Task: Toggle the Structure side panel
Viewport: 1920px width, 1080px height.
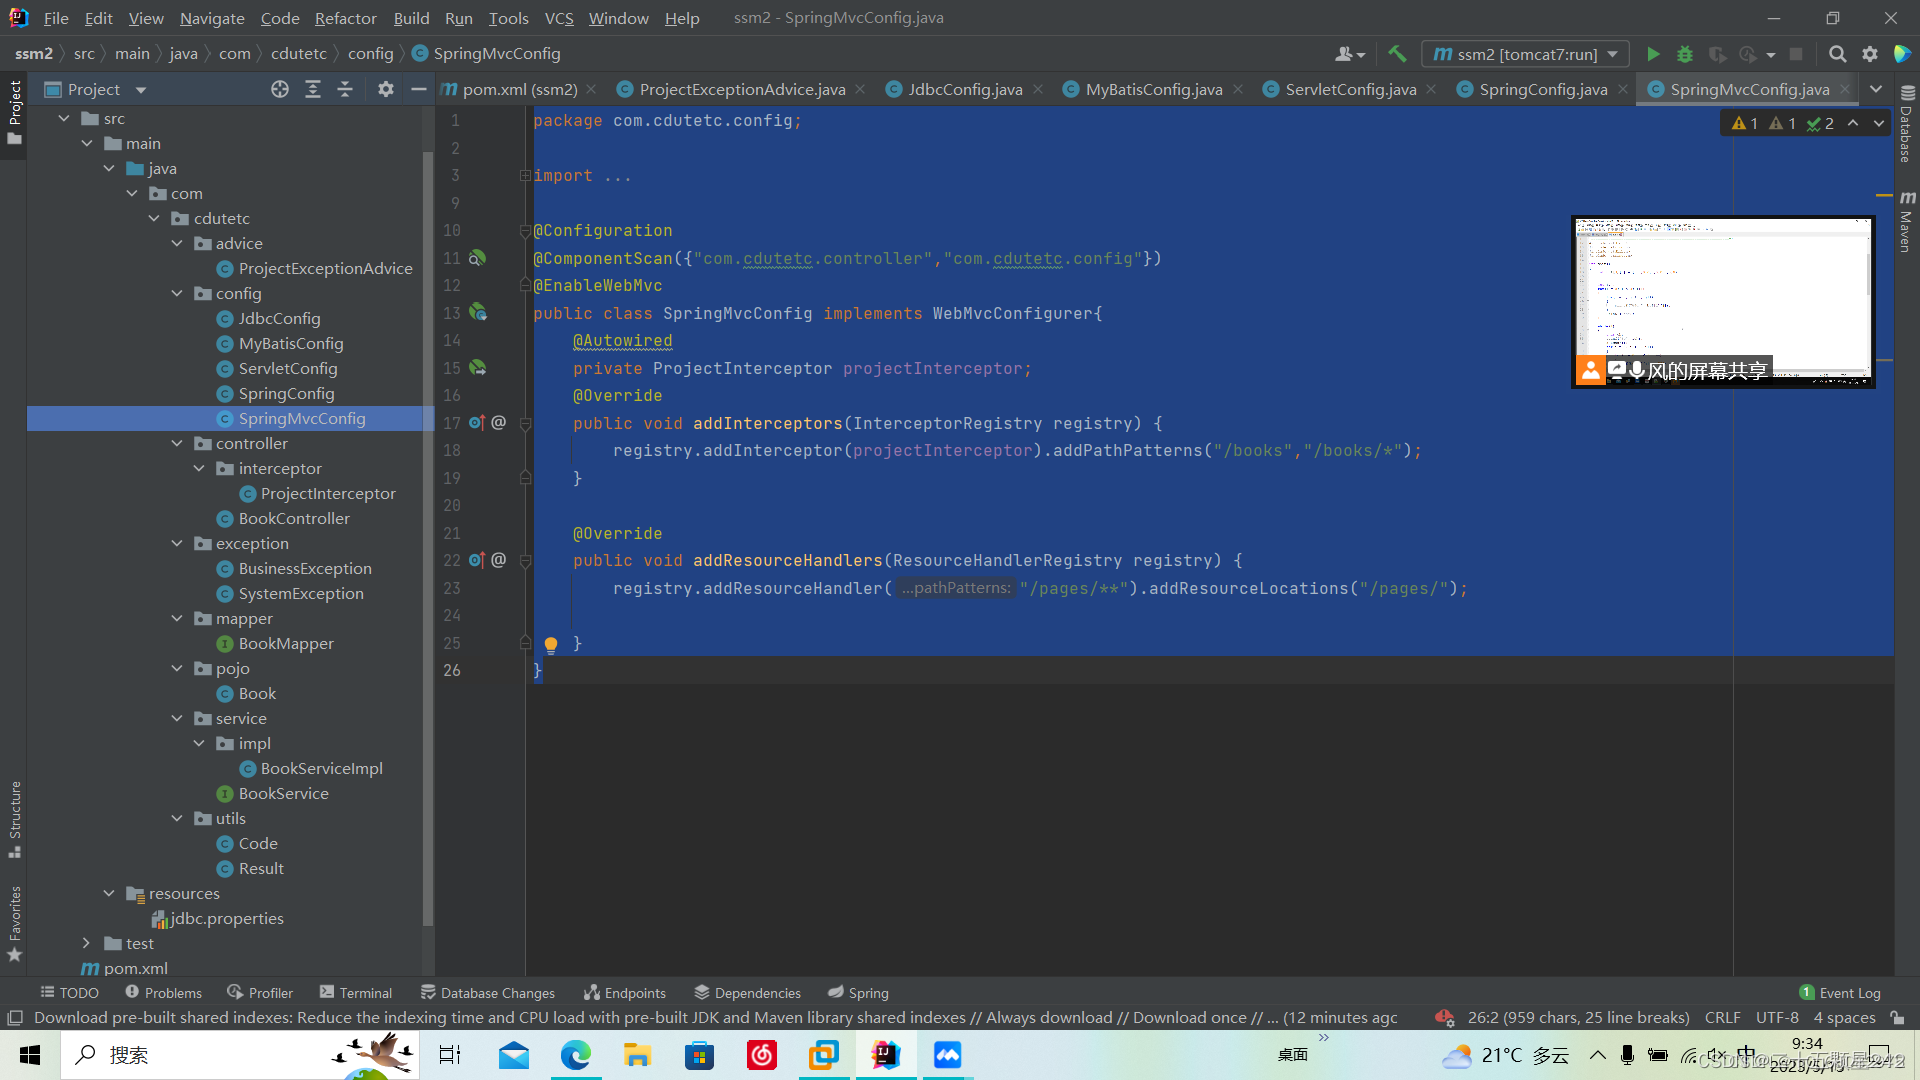Action: [14, 818]
